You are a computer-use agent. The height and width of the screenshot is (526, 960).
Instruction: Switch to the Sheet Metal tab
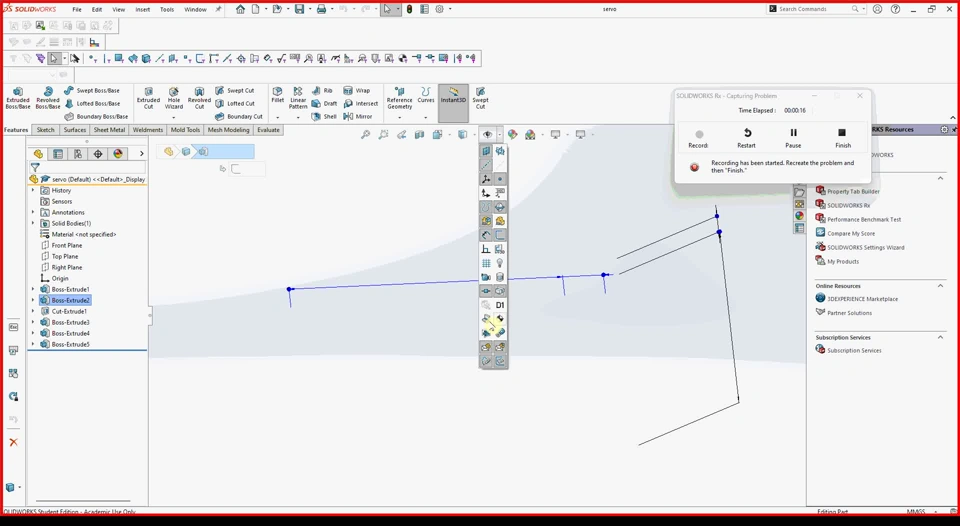point(110,130)
